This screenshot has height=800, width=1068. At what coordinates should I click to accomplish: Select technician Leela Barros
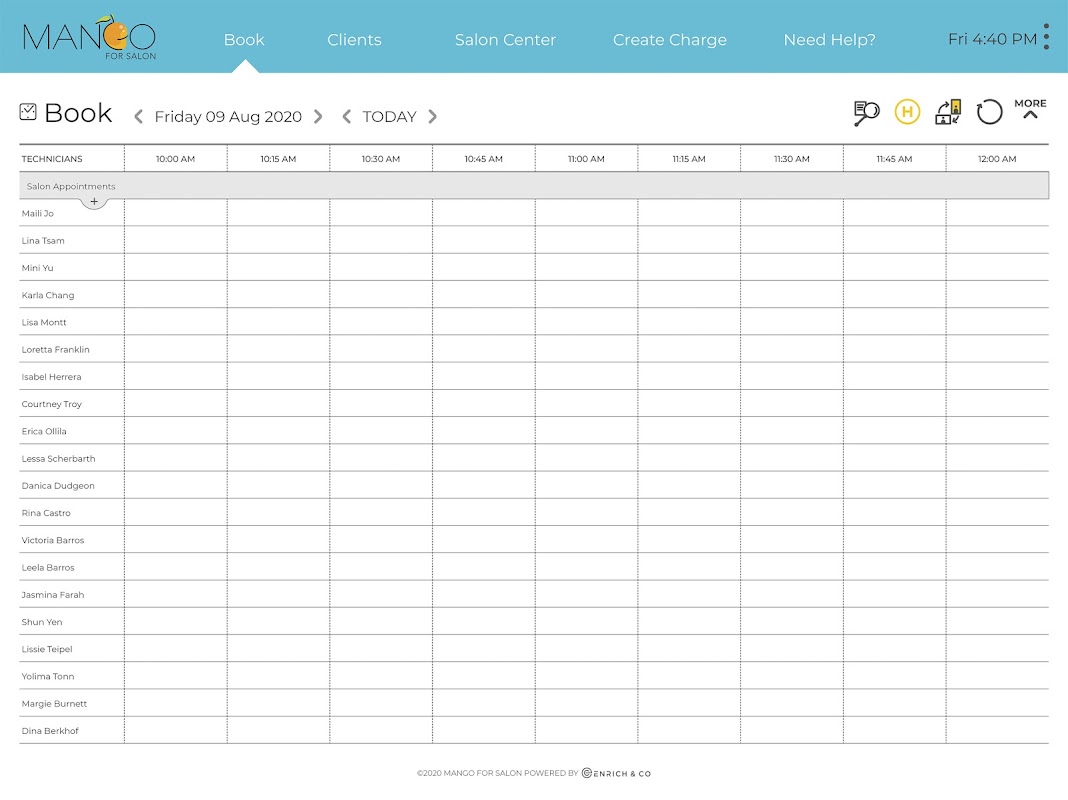pos(48,567)
